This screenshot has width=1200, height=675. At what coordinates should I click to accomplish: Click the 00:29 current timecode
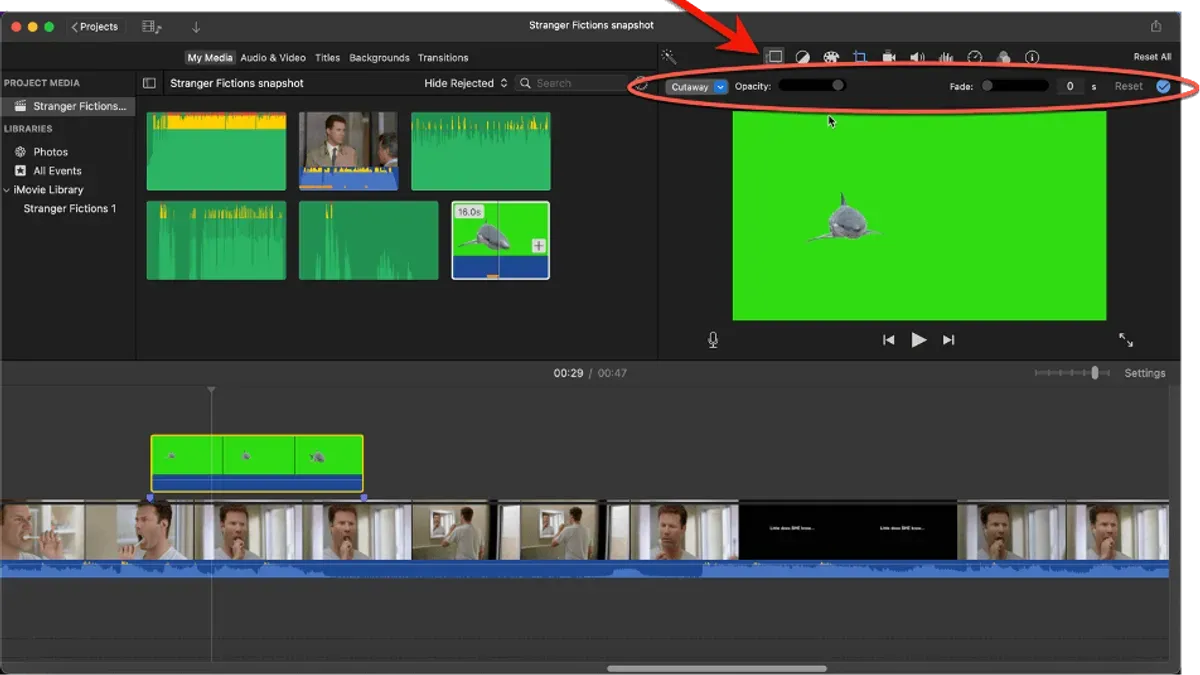point(568,373)
